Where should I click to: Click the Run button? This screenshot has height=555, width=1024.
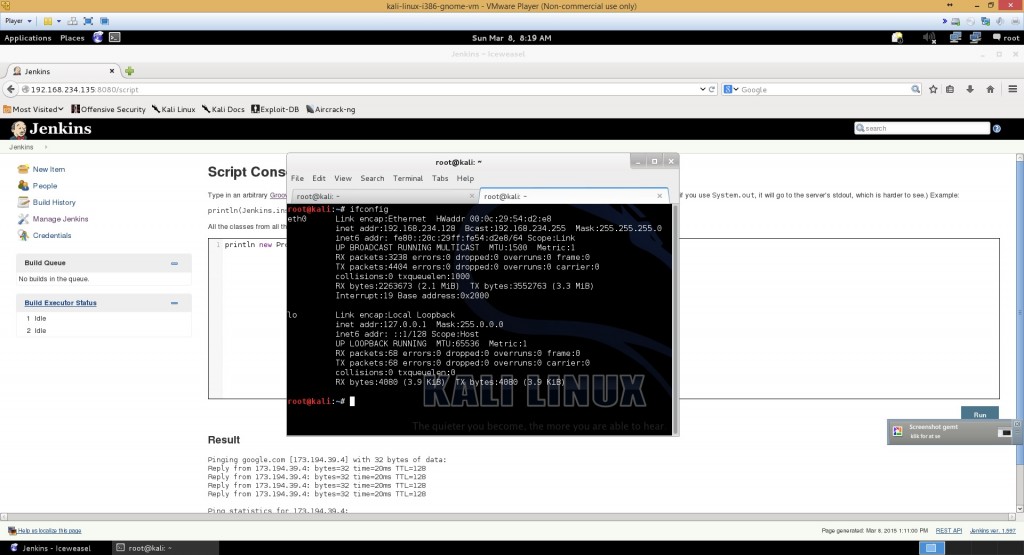tap(980, 414)
